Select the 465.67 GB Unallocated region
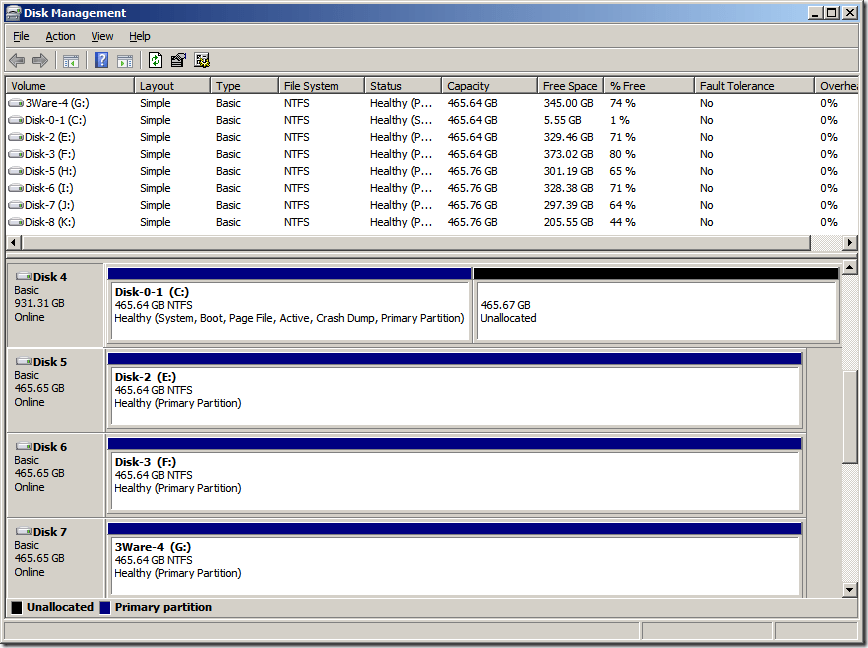The height and width of the screenshot is (648, 868). click(655, 311)
